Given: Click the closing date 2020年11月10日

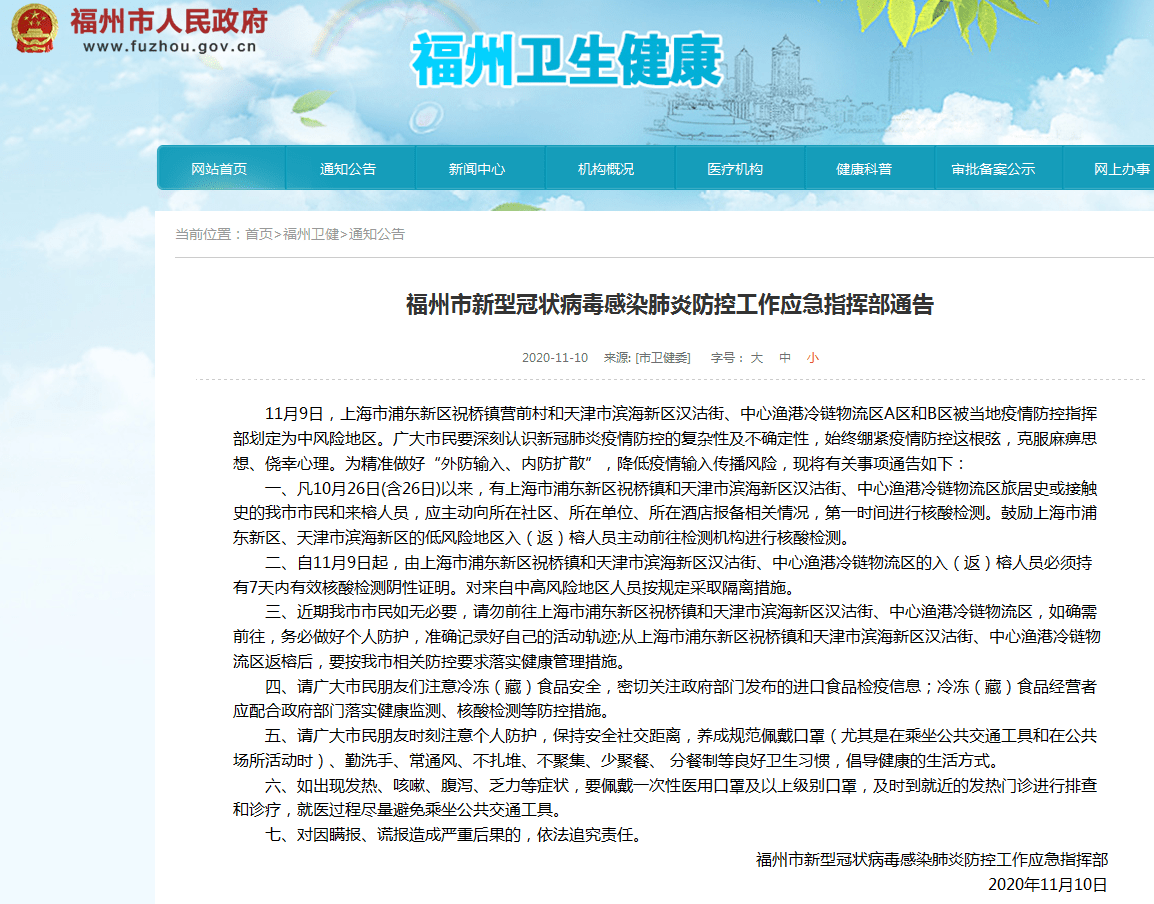Looking at the screenshot, I should click(x=1048, y=884).
